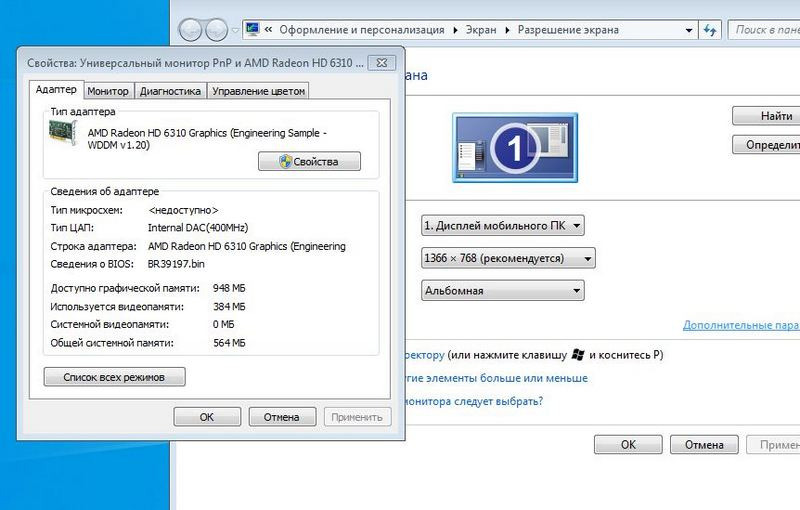Click the '564 МБ' shared memory value
Screen dimensions: 800x510
coord(229,343)
